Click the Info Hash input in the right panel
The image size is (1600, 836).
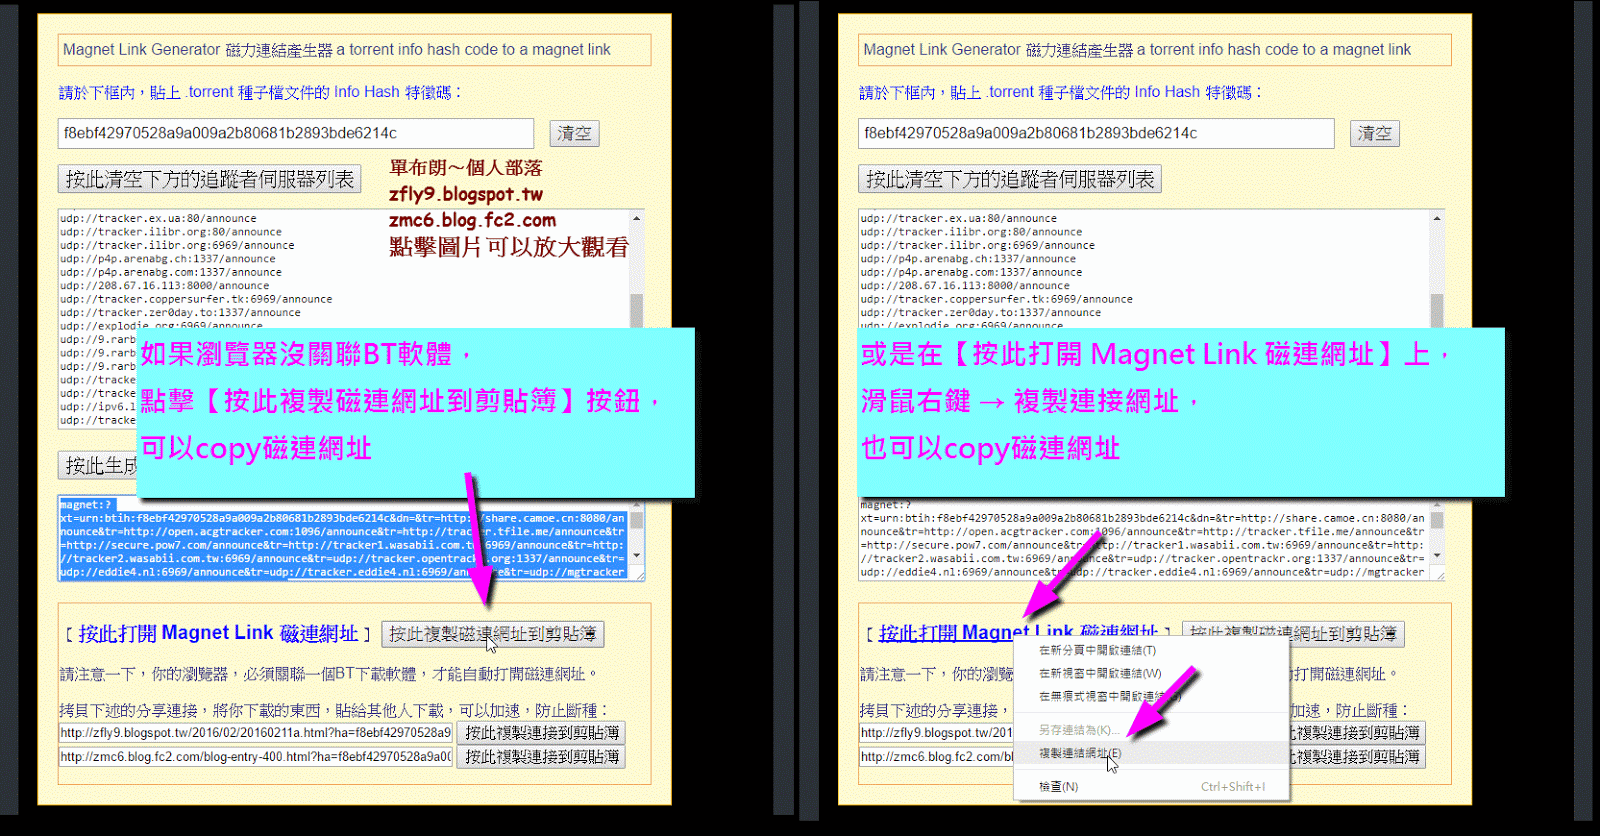(1096, 133)
